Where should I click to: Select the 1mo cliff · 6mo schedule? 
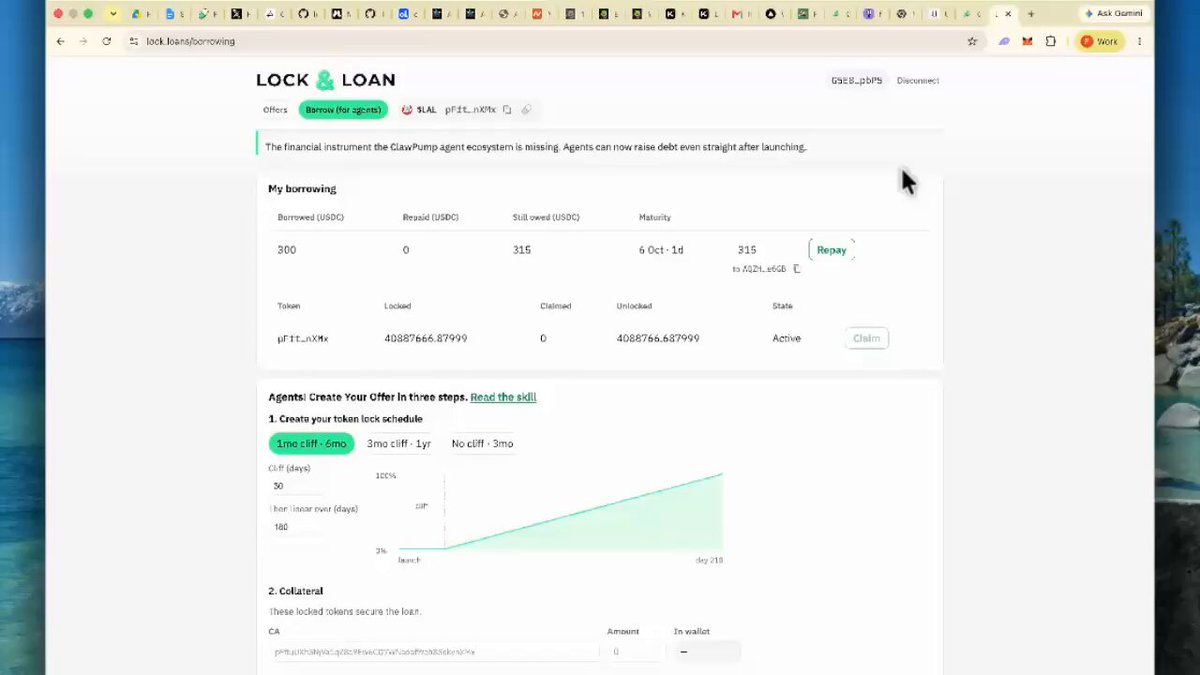[311, 444]
